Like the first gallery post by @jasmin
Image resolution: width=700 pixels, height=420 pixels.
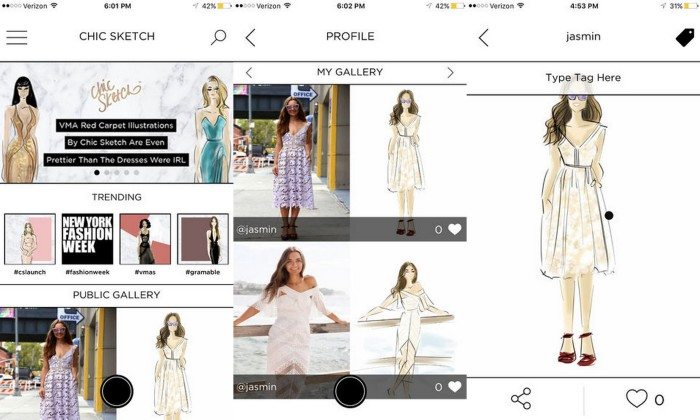click(455, 230)
